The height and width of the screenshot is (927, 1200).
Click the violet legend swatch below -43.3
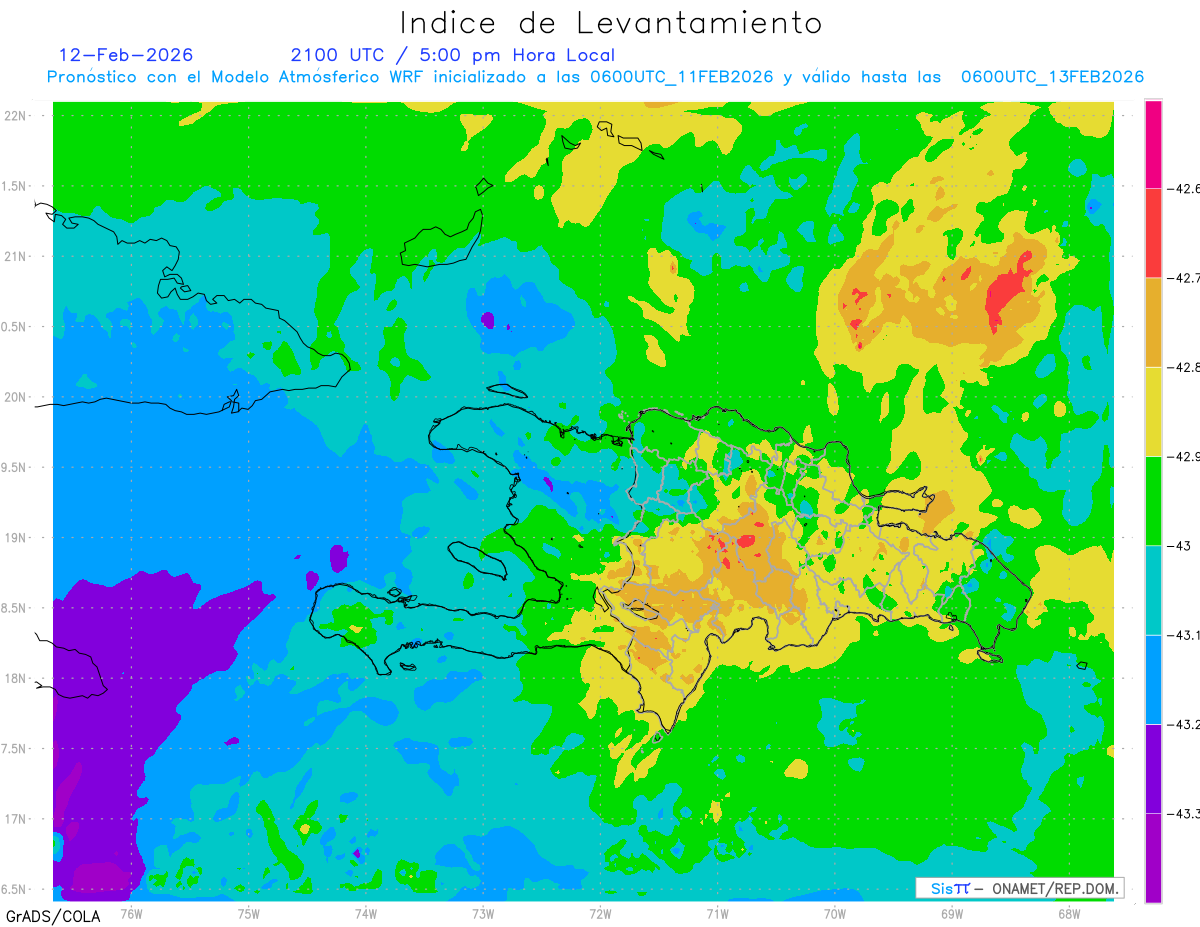pyautogui.click(x=1153, y=858)
